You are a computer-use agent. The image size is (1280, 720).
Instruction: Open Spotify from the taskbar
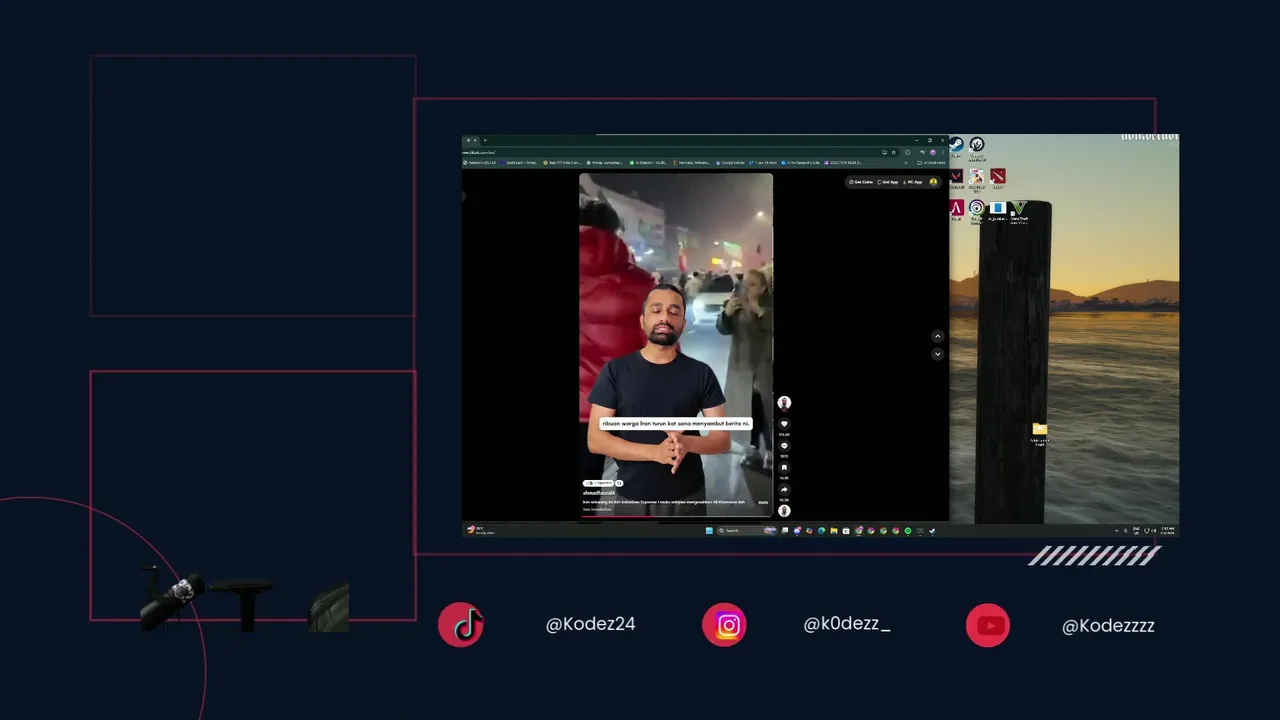908,530
